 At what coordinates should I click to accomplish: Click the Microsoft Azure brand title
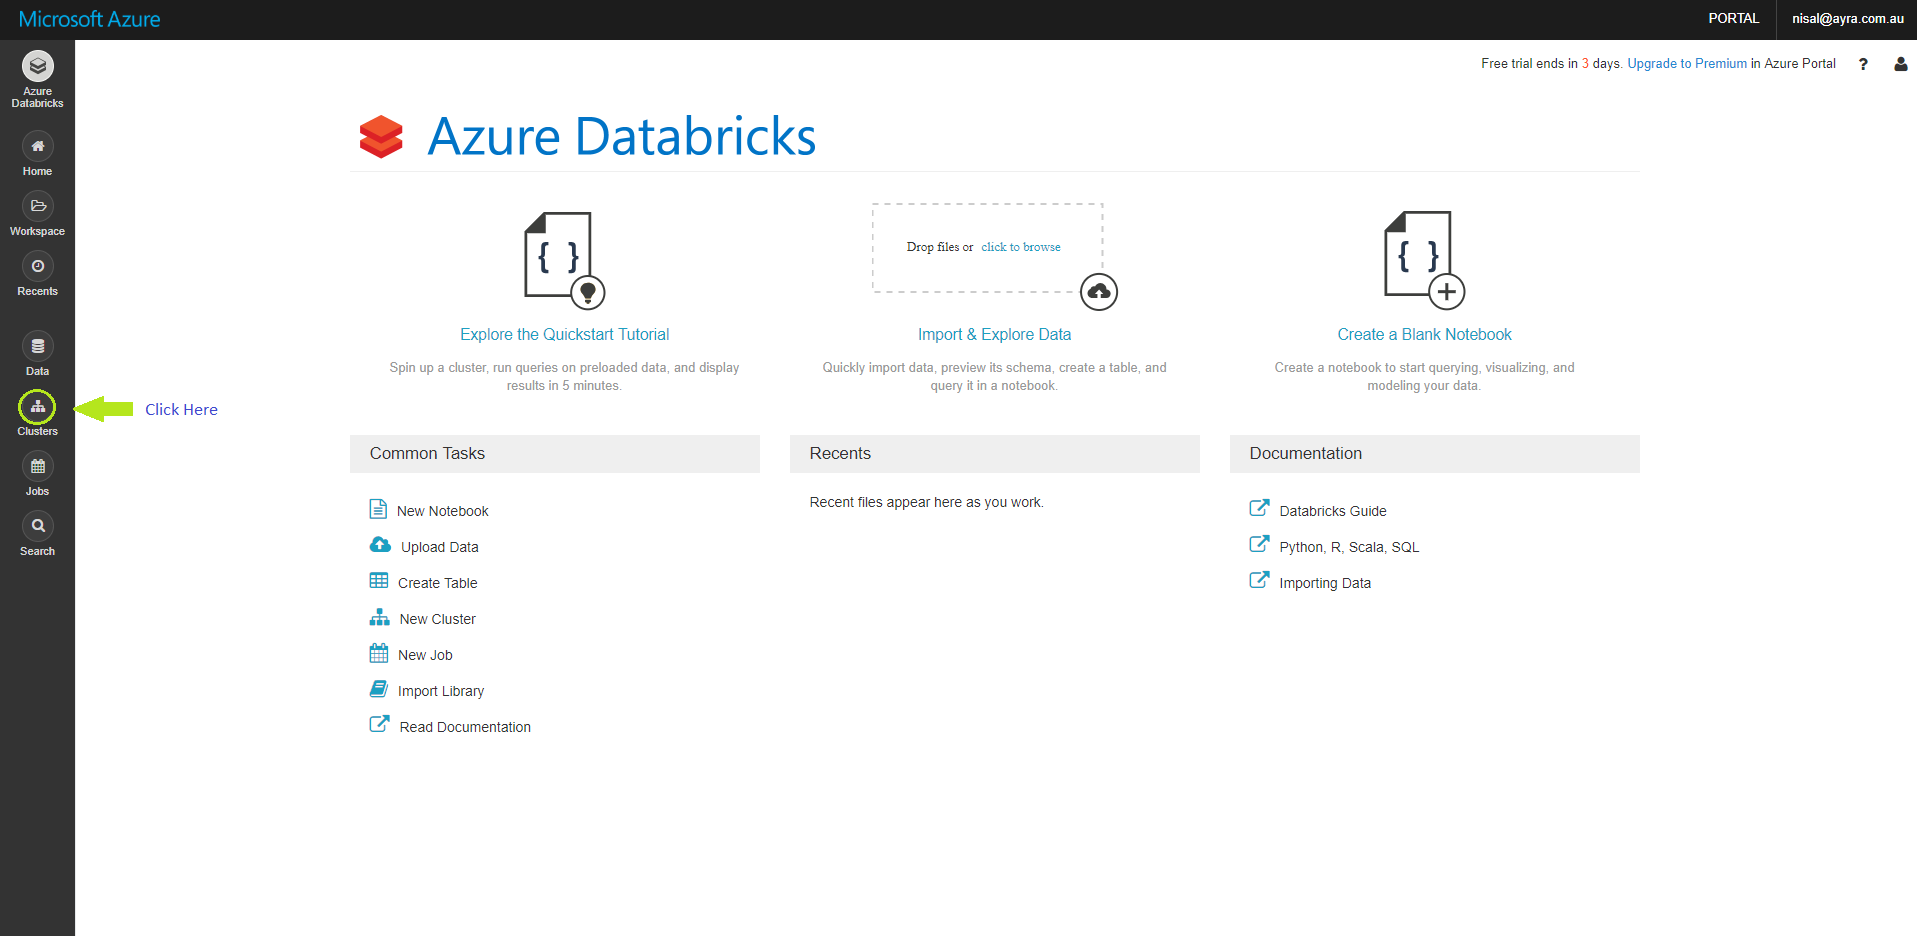pyautogui.click(x=89, y=19)
